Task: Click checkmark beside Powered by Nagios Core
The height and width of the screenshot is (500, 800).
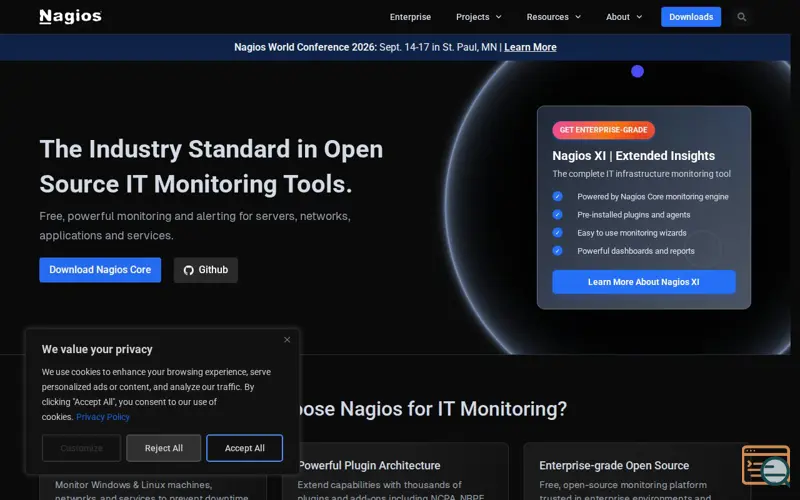Action: point(558,196)
